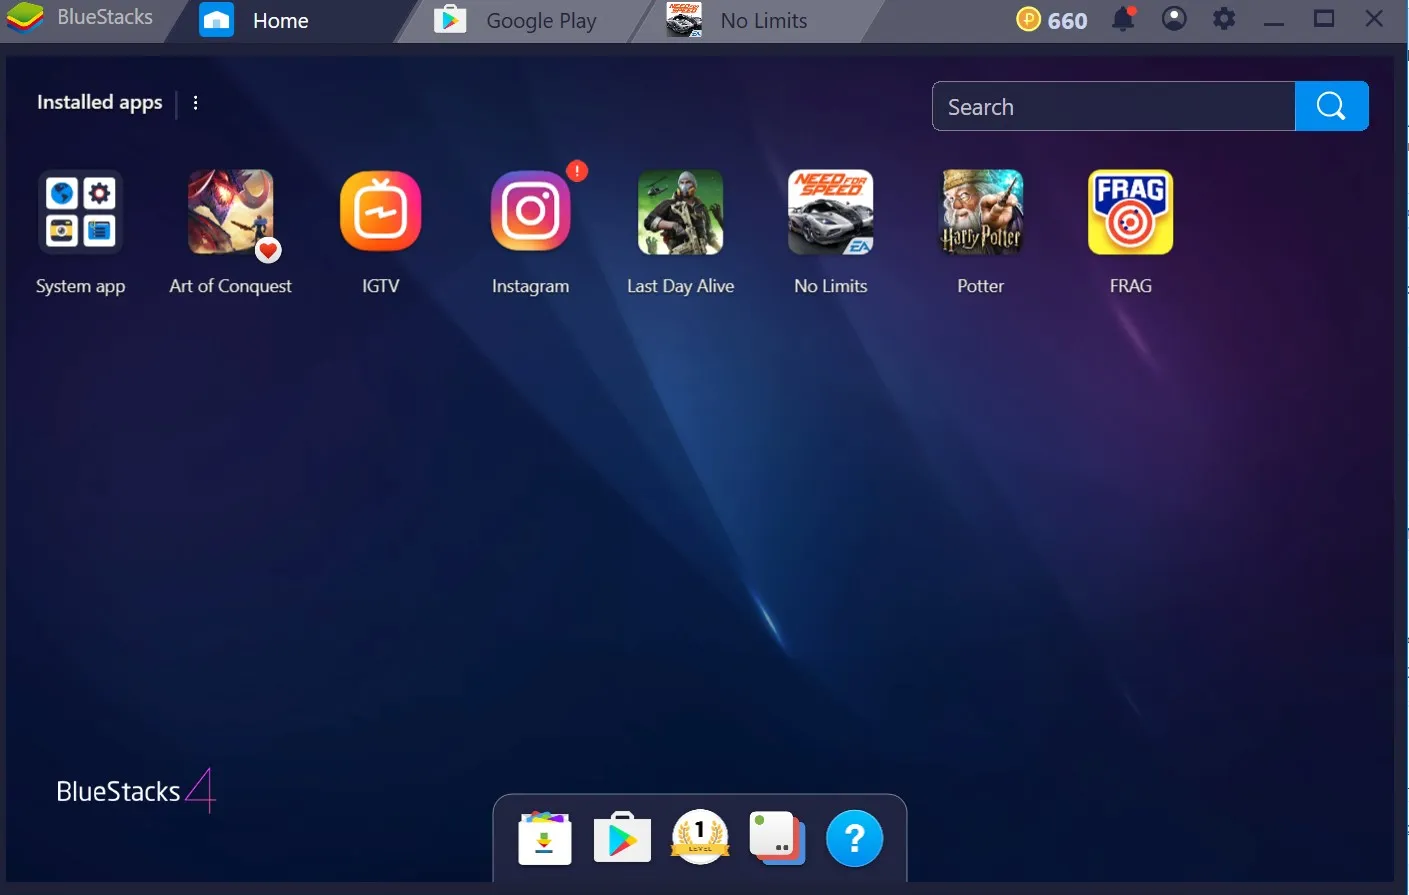
Task: Start Last Day Alive game
Action: point(680,212)
